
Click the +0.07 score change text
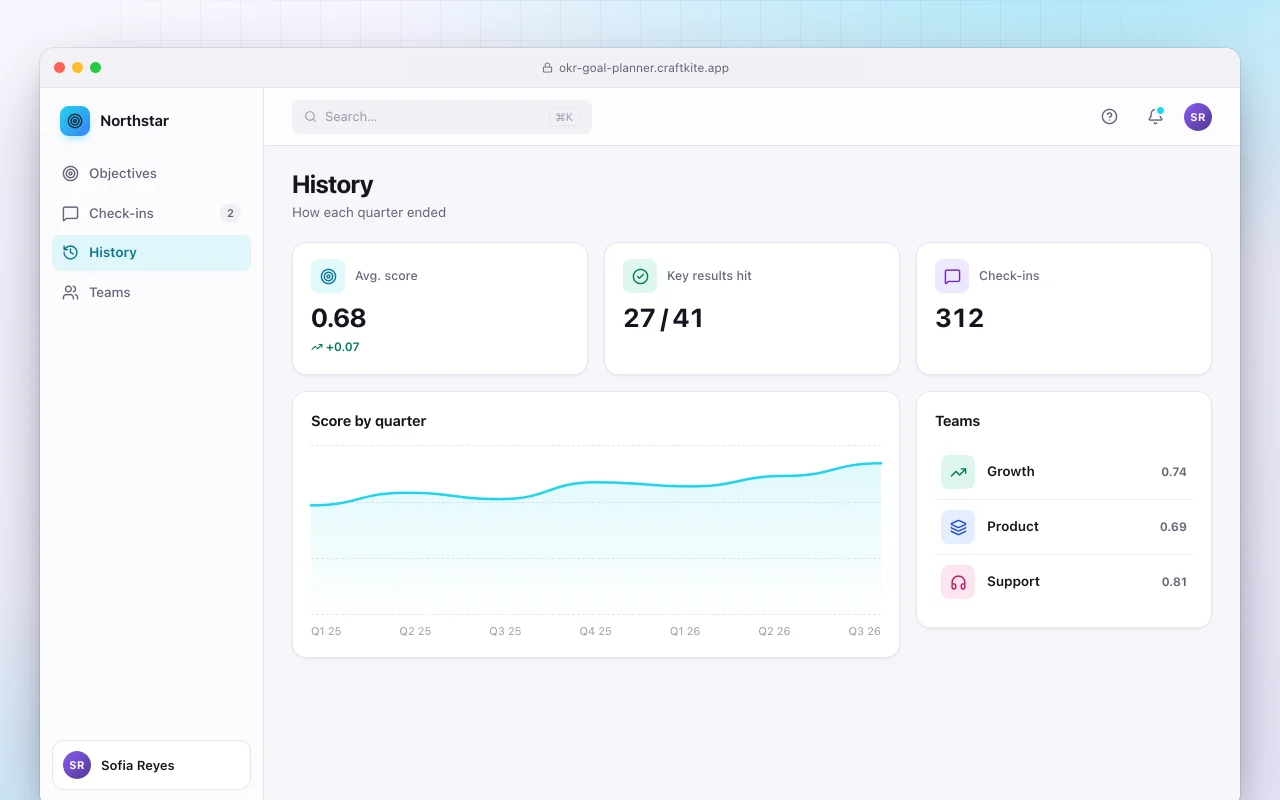click(342, 347)
